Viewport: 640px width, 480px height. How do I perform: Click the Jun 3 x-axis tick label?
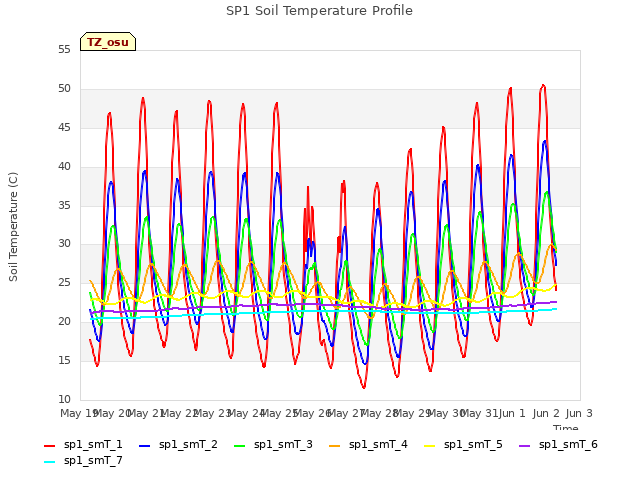(579, 413)
